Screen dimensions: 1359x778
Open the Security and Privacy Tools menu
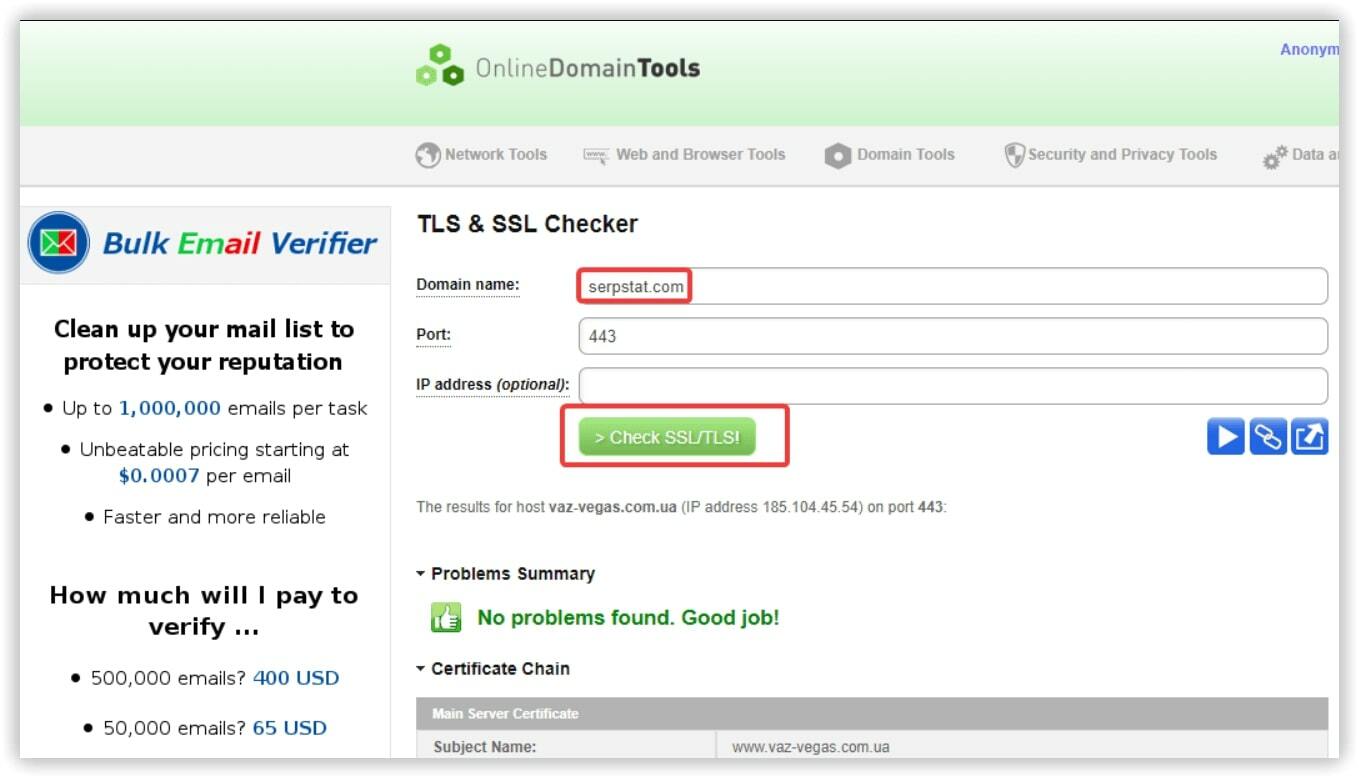(x=1110, y=155)
